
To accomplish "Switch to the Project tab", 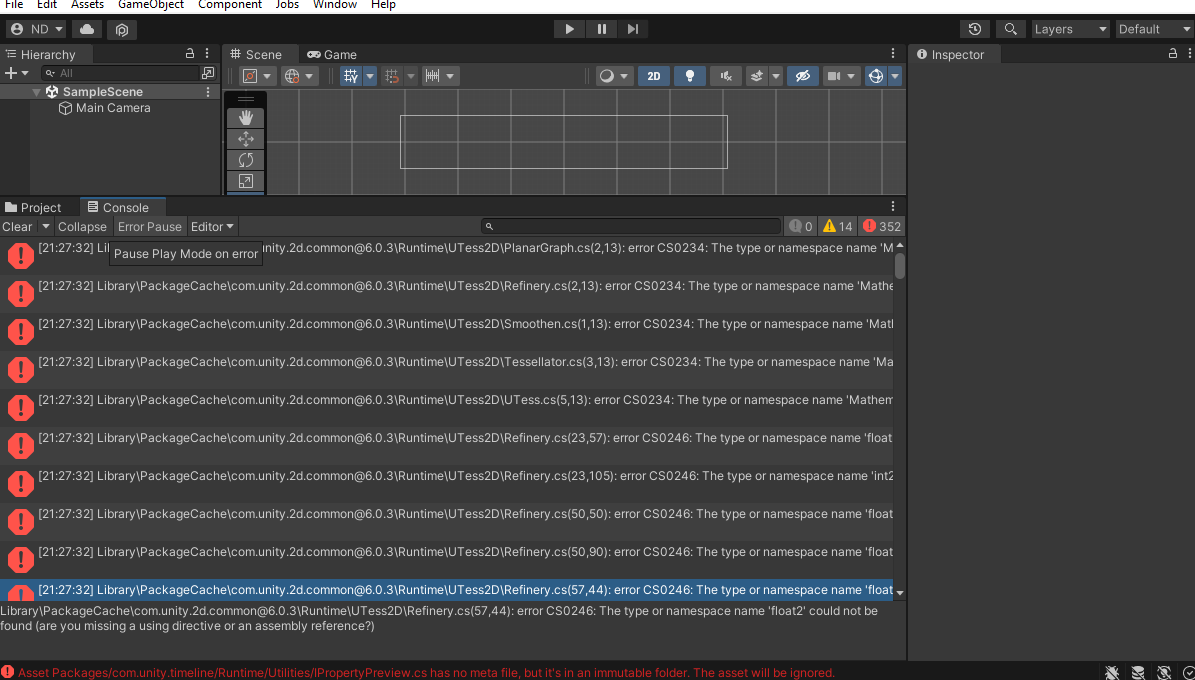I will [x=33, y=207].
